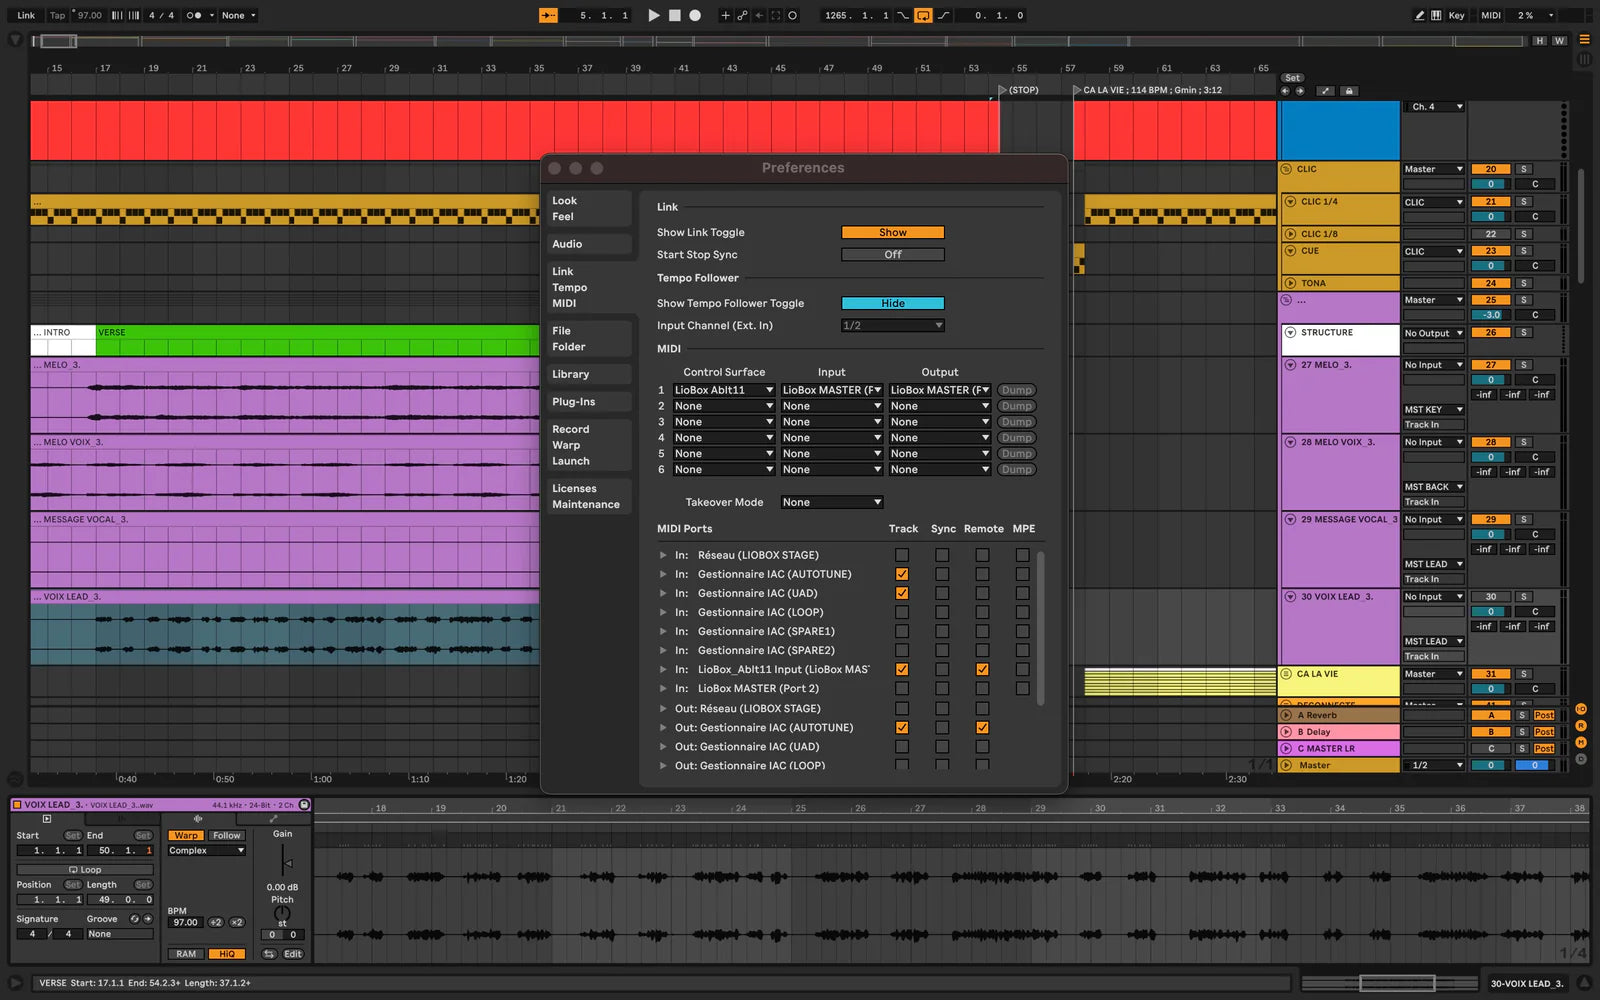
Task: Click the Arrangement Record button
Action: [695, 15]
